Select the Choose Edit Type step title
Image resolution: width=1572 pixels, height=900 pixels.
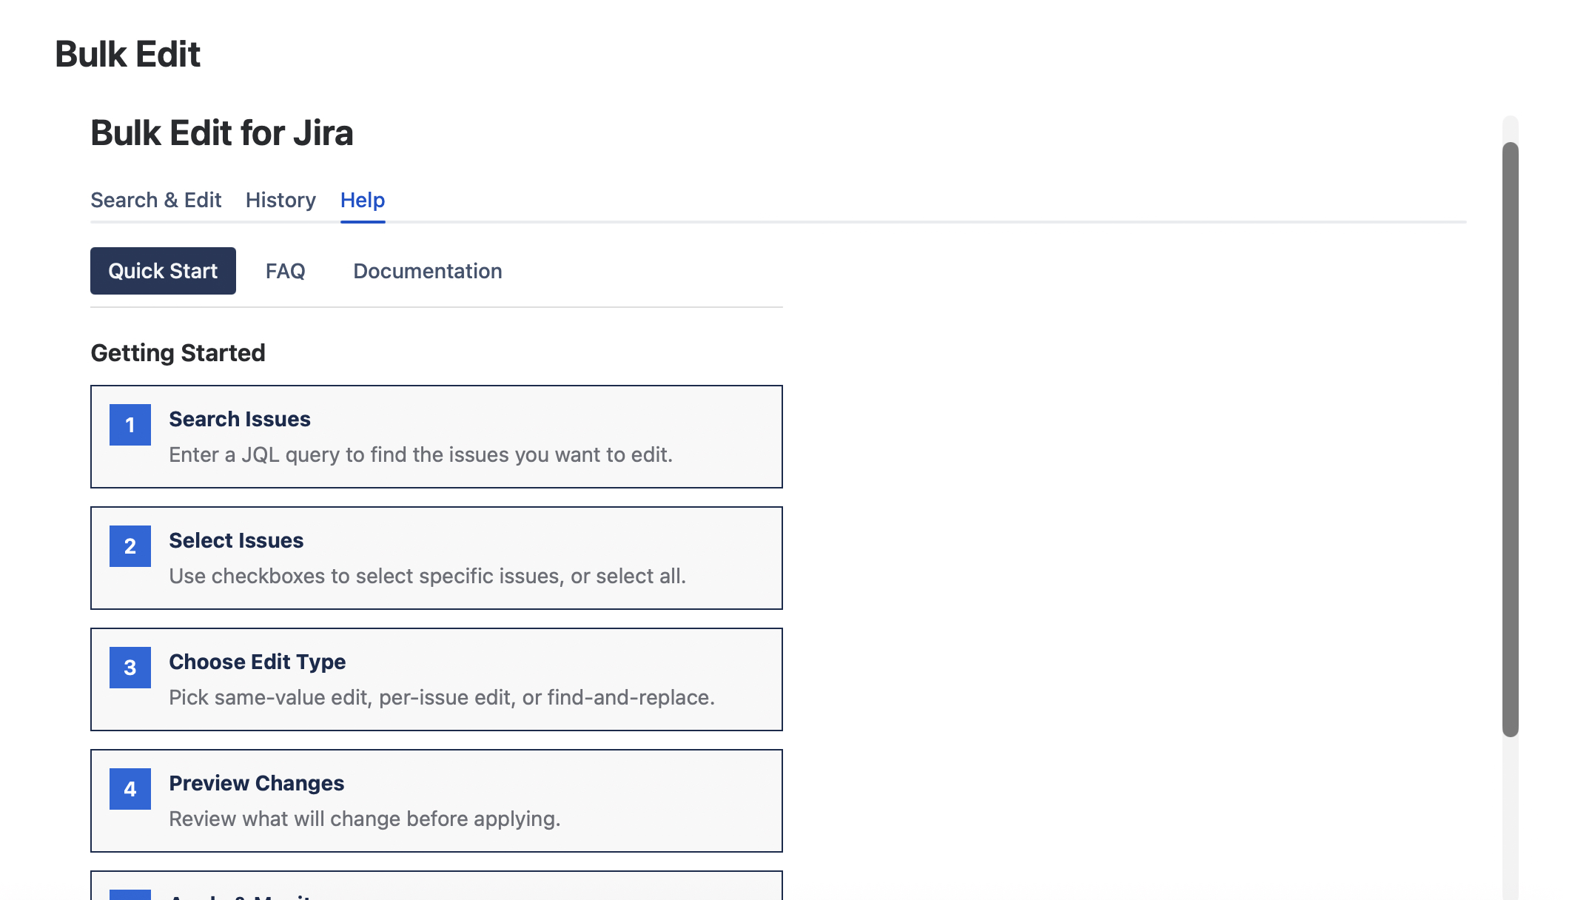tap(257, 662)
